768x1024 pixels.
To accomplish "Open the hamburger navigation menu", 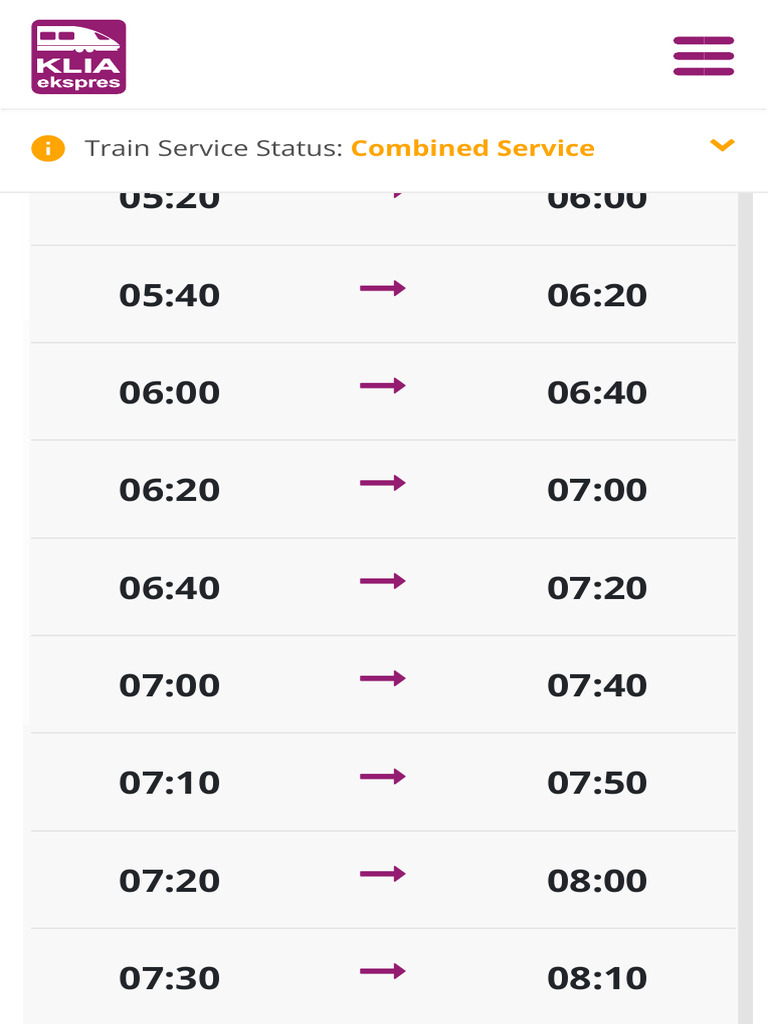I will coord(703,56).
